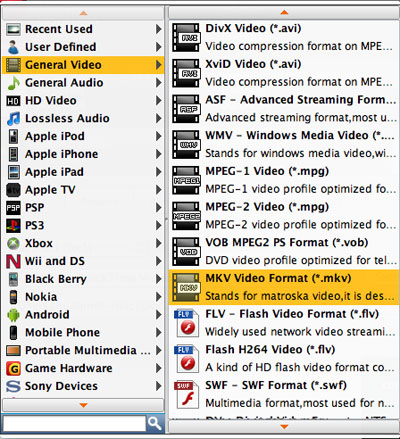Click the FLV Flash Video file icon
The height and width of the screenshot is (439, 400).
tap(186, 323)
